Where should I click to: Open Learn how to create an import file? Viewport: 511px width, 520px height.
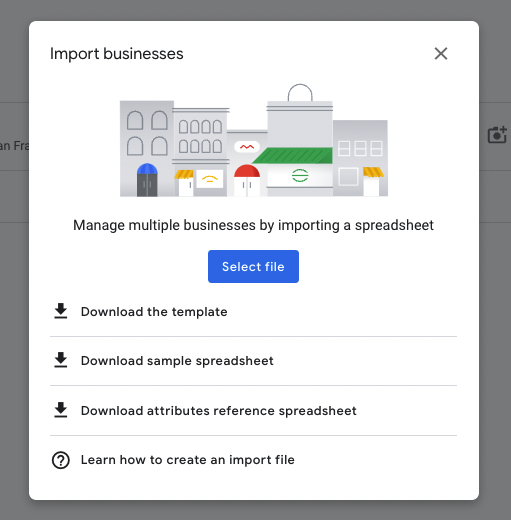[188, 460]
